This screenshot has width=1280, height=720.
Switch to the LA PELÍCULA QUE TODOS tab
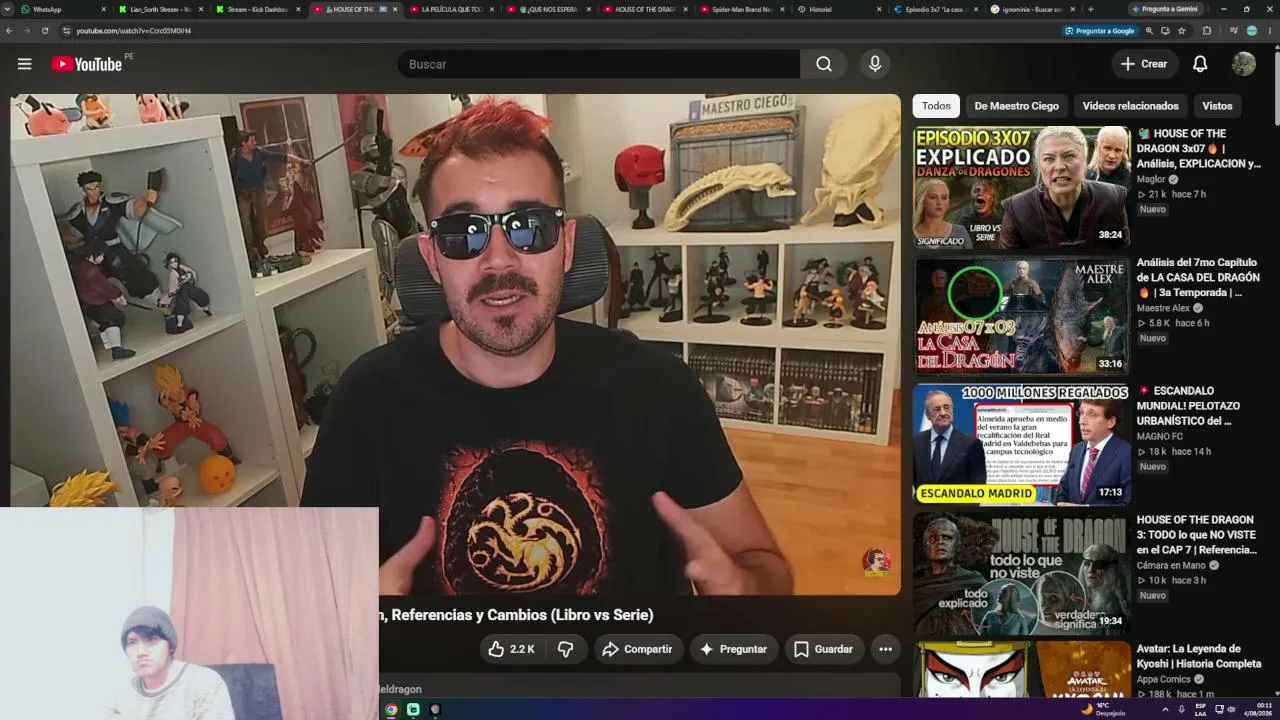450,9
